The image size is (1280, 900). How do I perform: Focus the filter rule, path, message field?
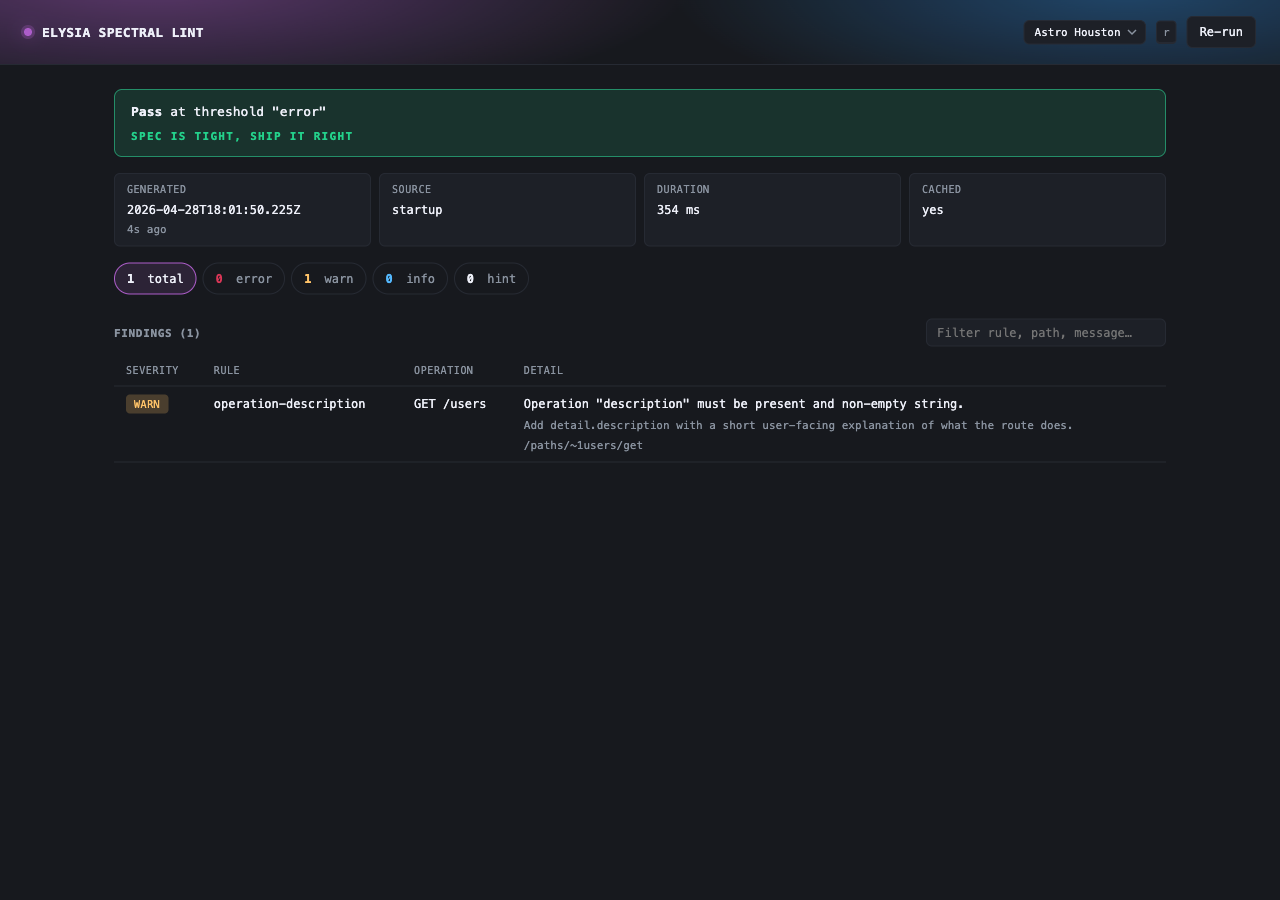pos(1046,333)
